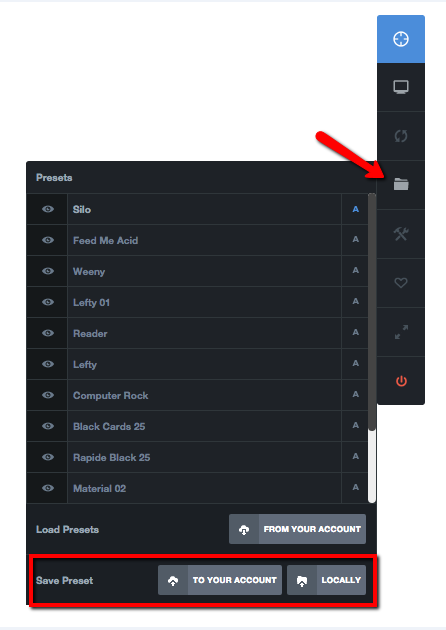Save preset Locally
446x630 pixels.
(326, 580)
